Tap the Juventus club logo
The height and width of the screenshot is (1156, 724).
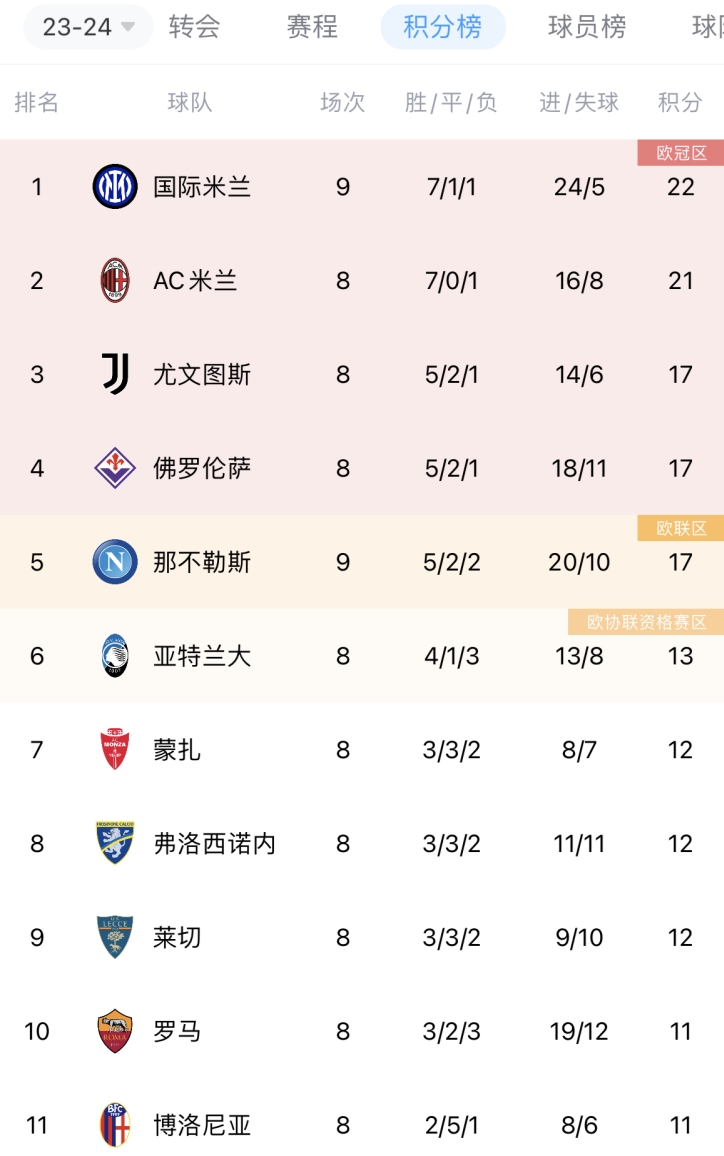(x=115, y=374)
